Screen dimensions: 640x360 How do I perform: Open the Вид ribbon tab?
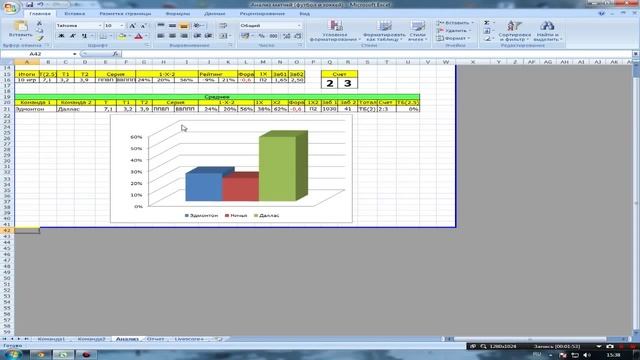click(x=304, y=14)
